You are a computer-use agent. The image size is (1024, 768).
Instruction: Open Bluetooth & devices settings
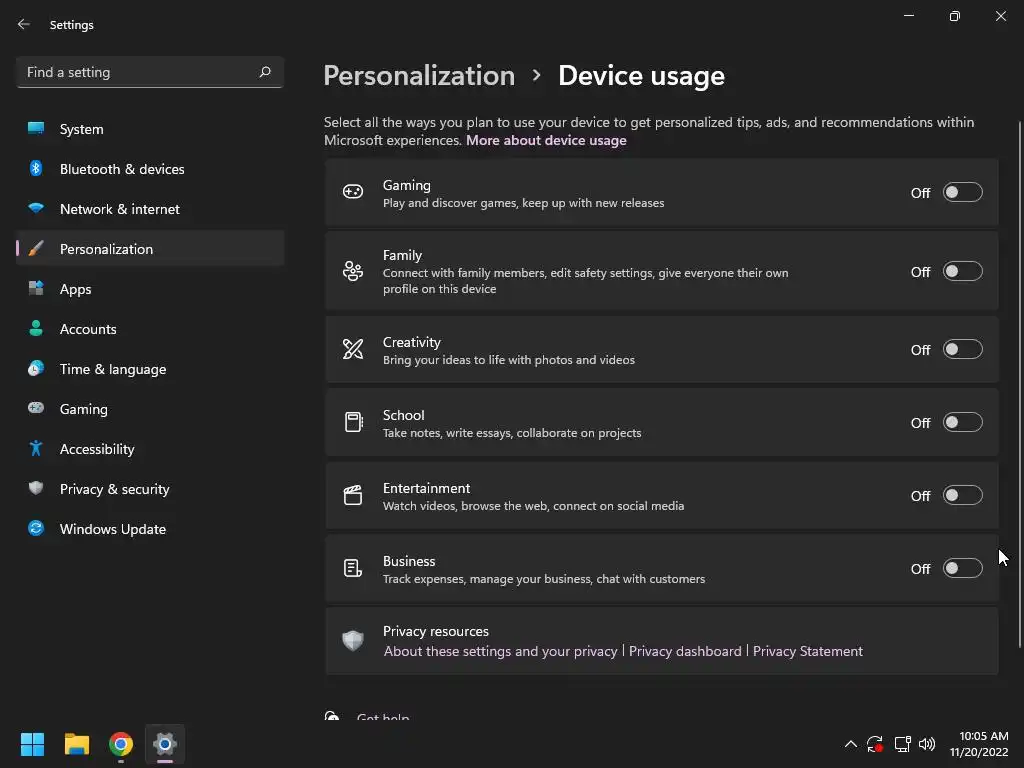(x=122, y=169)
